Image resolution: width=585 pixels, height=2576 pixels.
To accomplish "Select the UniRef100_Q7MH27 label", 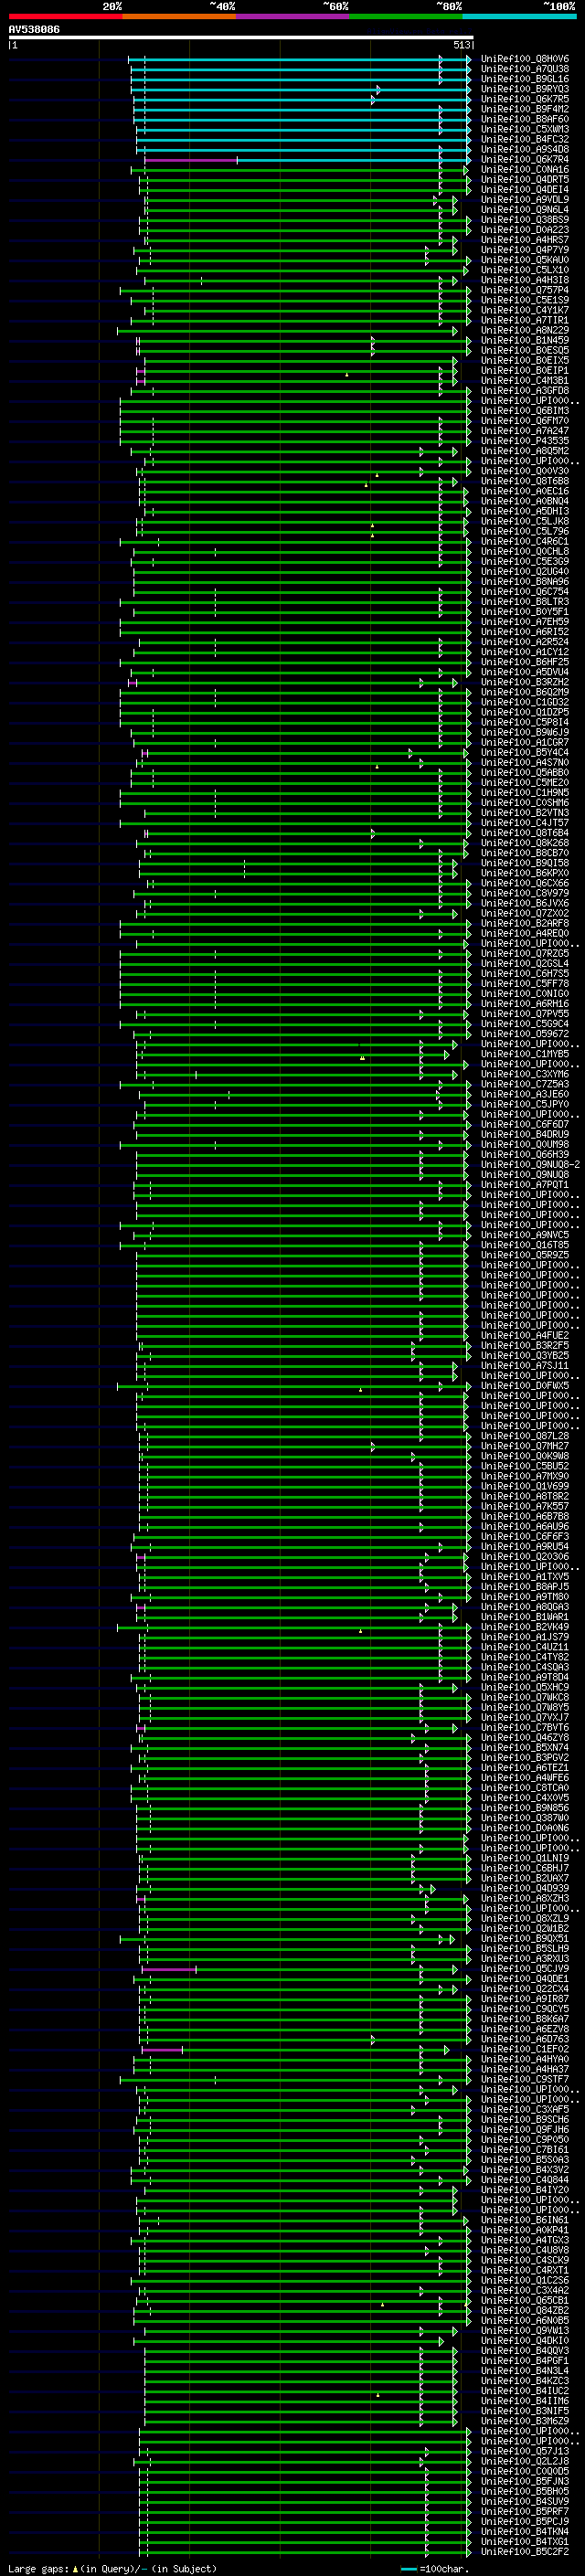I will pyautogui.click(x=524, y=1446).
